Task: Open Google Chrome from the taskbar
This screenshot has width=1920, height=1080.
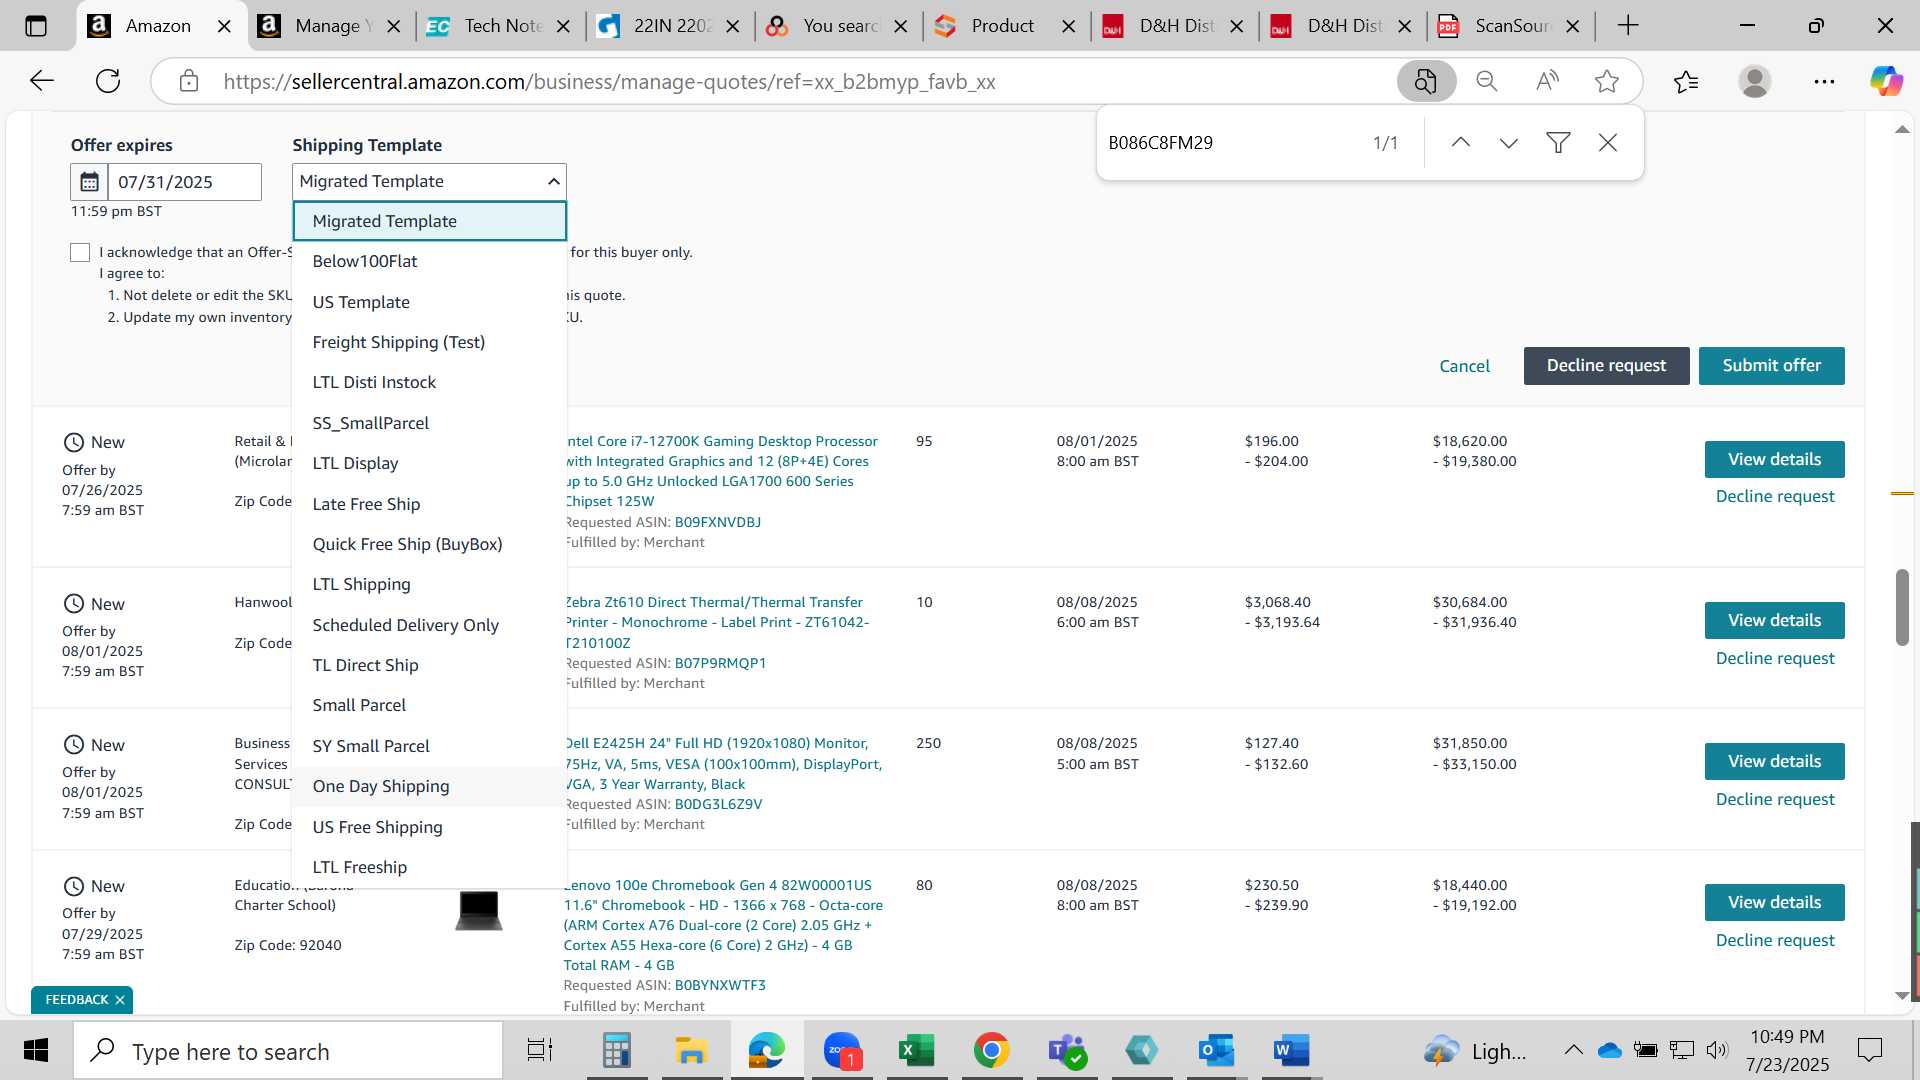Action: [991, 1051]
